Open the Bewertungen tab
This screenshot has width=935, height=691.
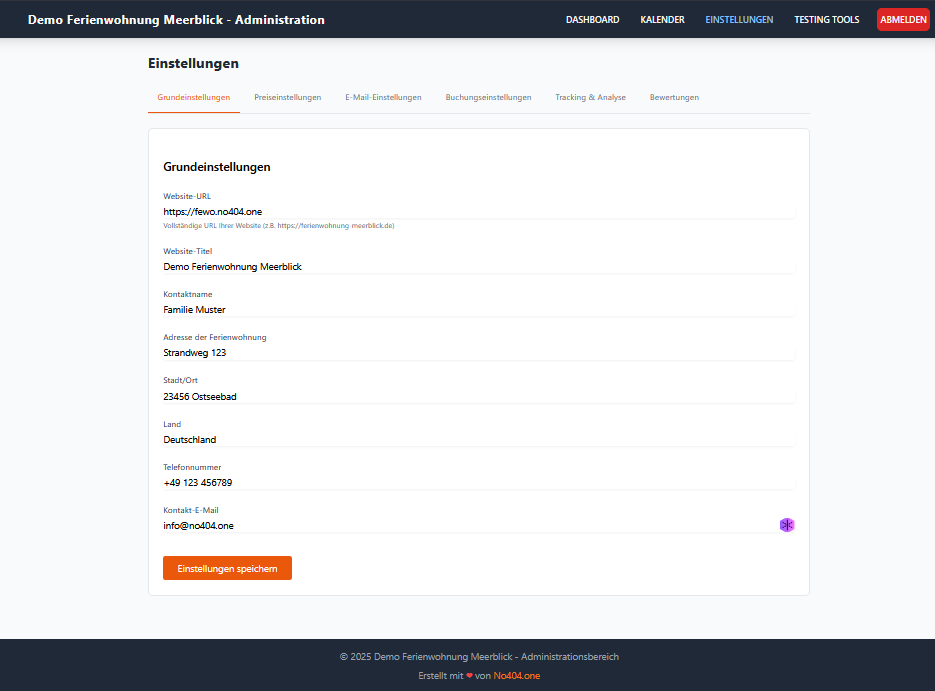point(674,97)
